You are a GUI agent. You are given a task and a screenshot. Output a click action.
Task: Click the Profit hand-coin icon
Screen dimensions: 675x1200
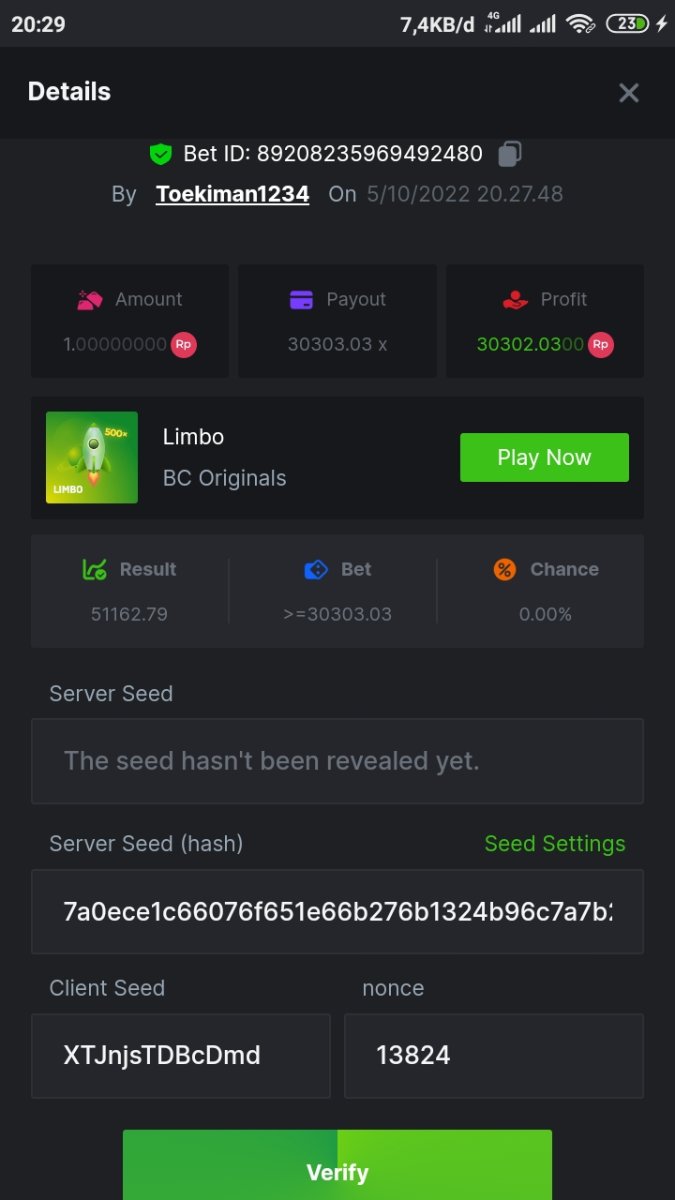click(515, 299)
